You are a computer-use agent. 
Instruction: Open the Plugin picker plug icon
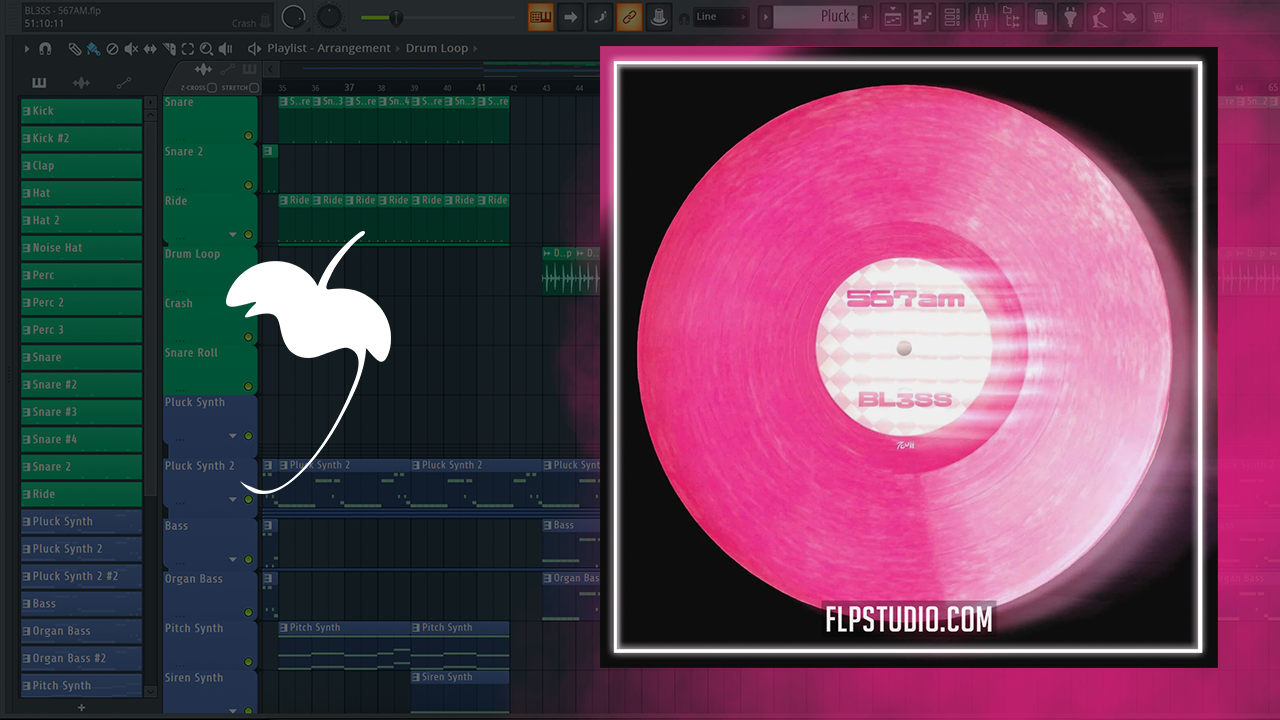point(1070,17)
